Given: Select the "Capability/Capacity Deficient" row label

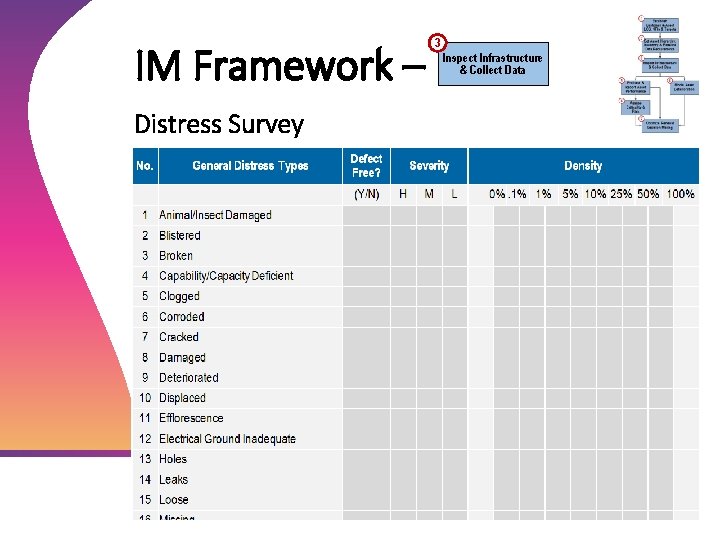Looking at the screenshot, I should (226, 276).
